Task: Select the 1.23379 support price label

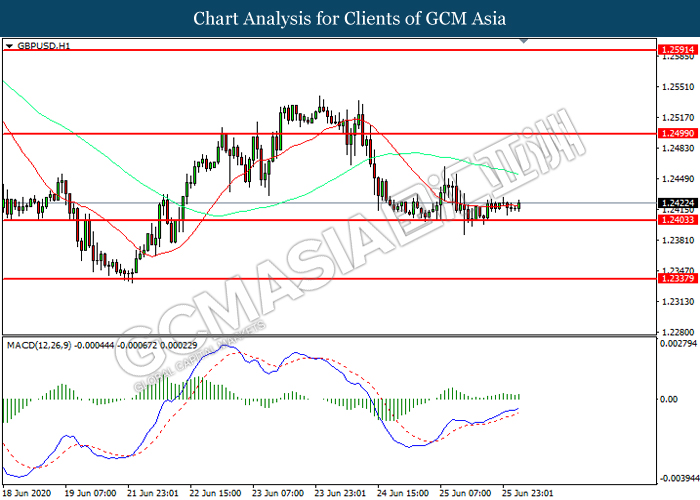Action: [x=678, y=279]
